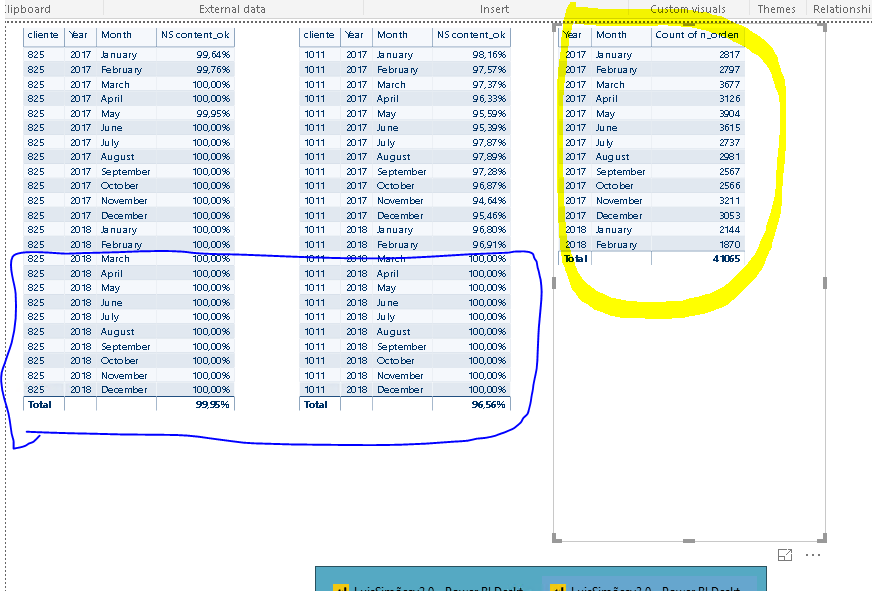Select the 97,87% value for July 2017
The height and width of the screenshot is (591, 872).
pos(489,142)
